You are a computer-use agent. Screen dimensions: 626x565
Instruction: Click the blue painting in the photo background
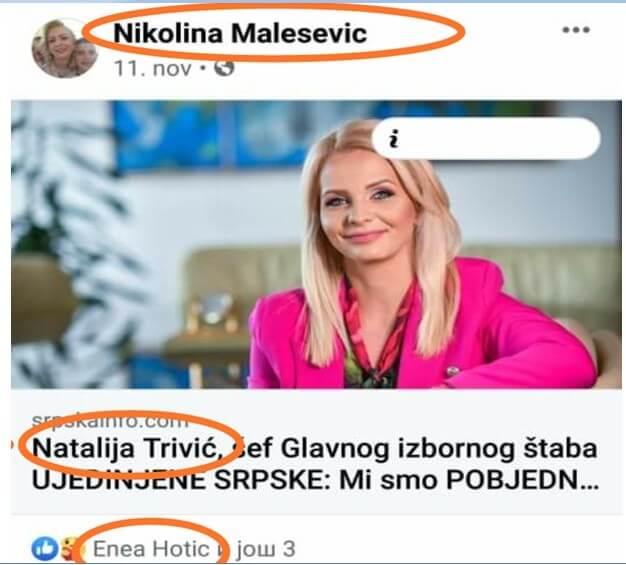pyautogui.click(x=208, y=136)
